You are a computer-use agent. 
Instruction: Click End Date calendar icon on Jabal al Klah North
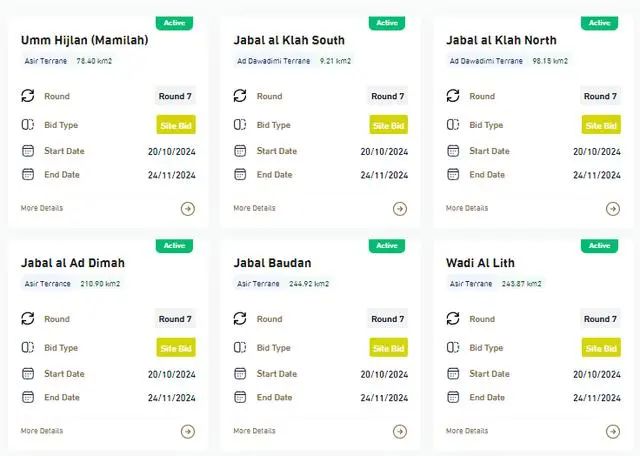coord(453,175)
